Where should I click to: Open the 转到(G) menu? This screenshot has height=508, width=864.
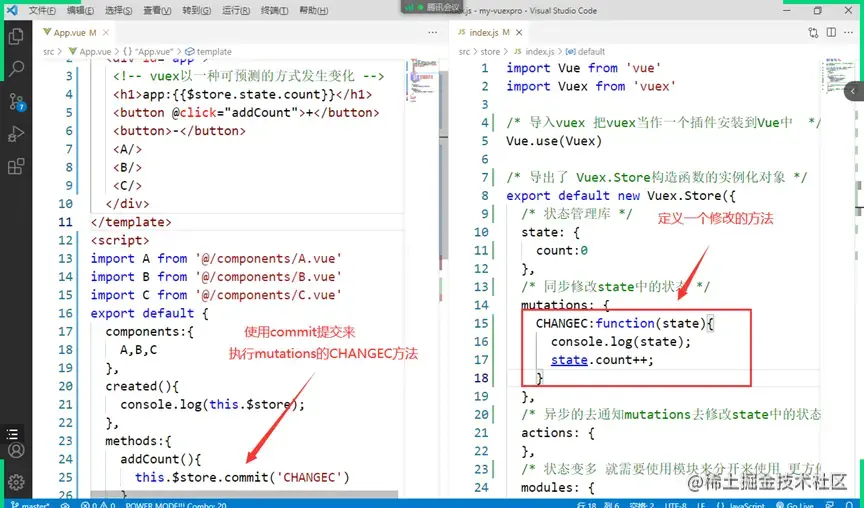[197, 10]
